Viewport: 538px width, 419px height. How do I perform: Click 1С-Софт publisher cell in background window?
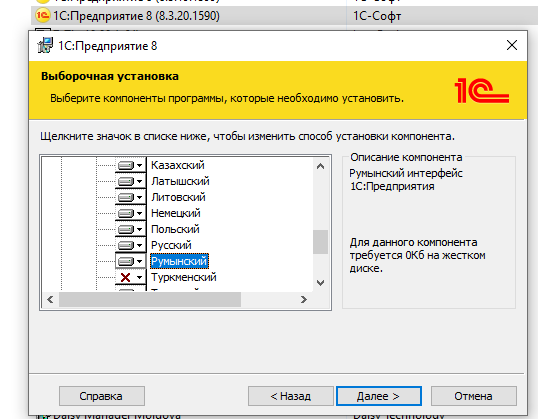pyautogui.click(x=377, y=16)
